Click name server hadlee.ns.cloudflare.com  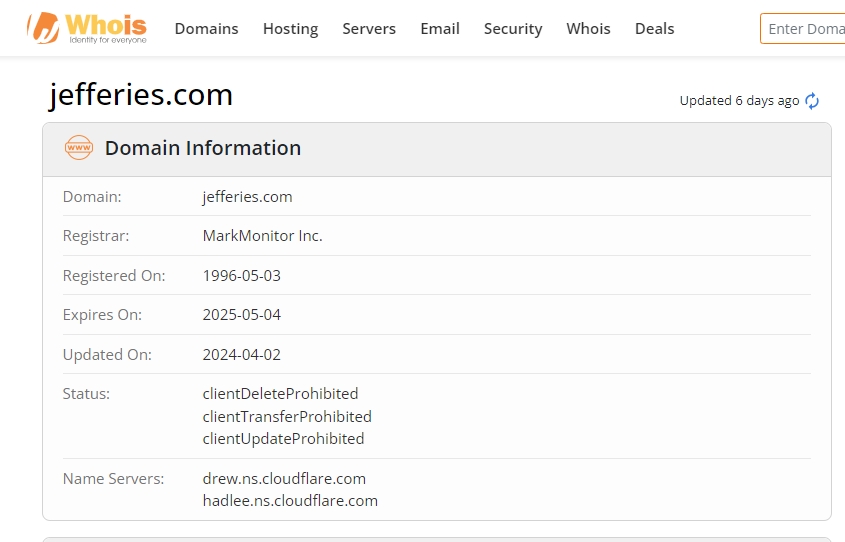coord(290,501)
